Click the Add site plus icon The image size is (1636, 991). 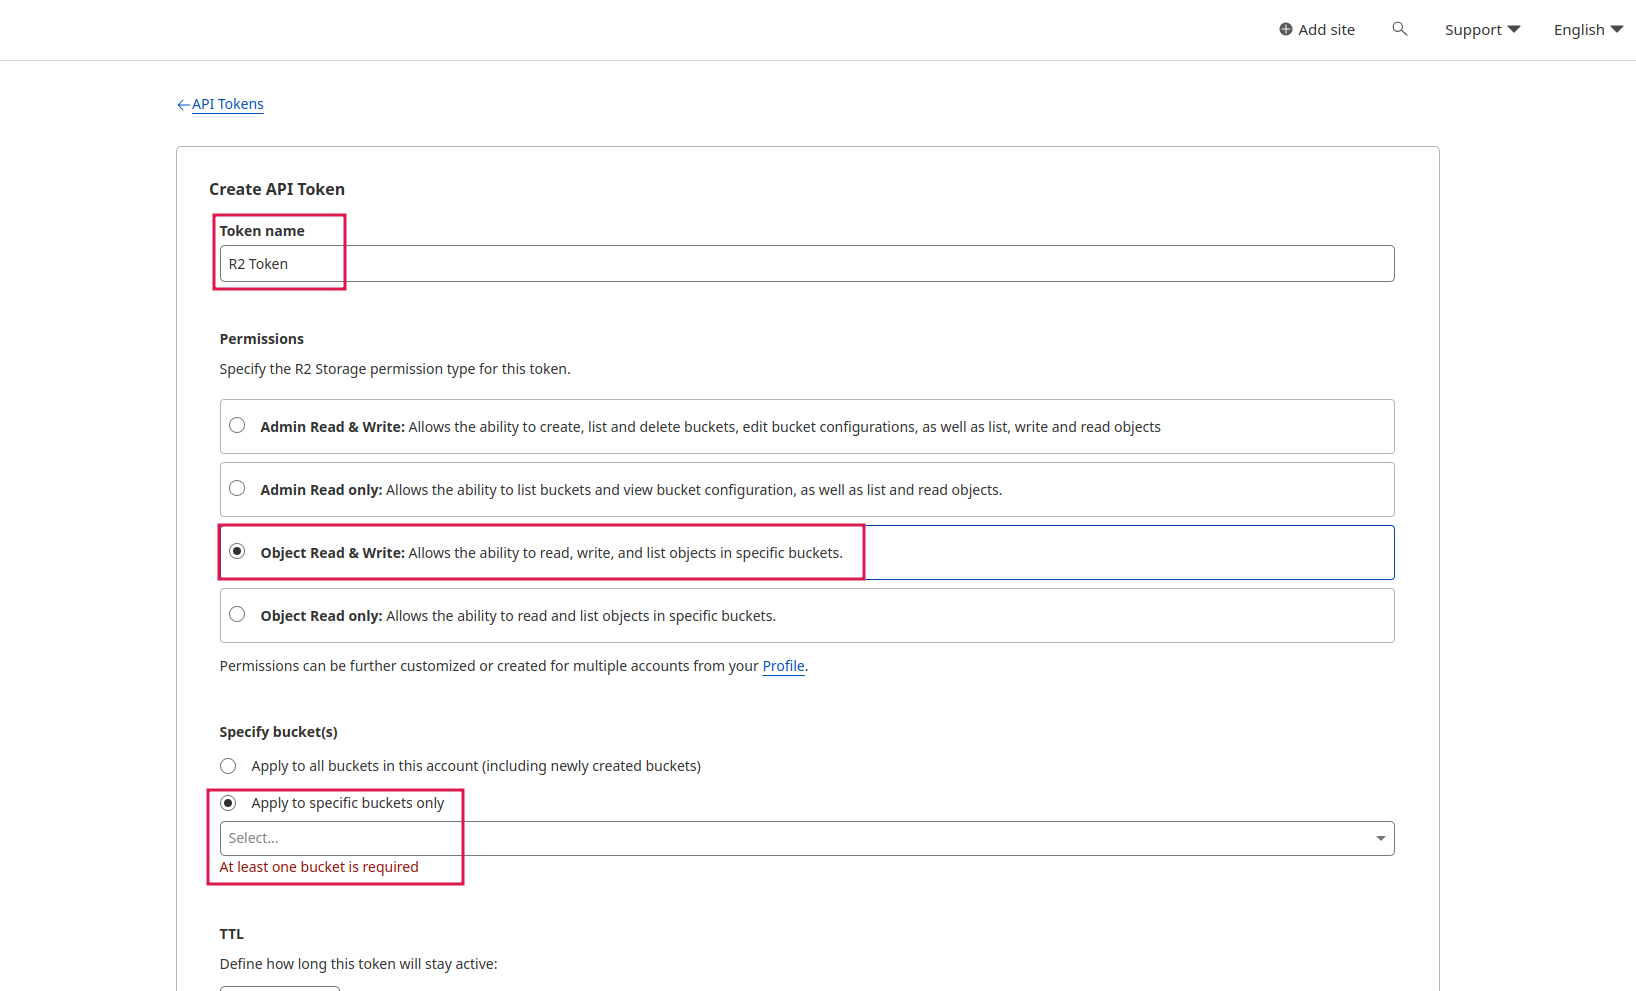click(x=1285, y=29)
